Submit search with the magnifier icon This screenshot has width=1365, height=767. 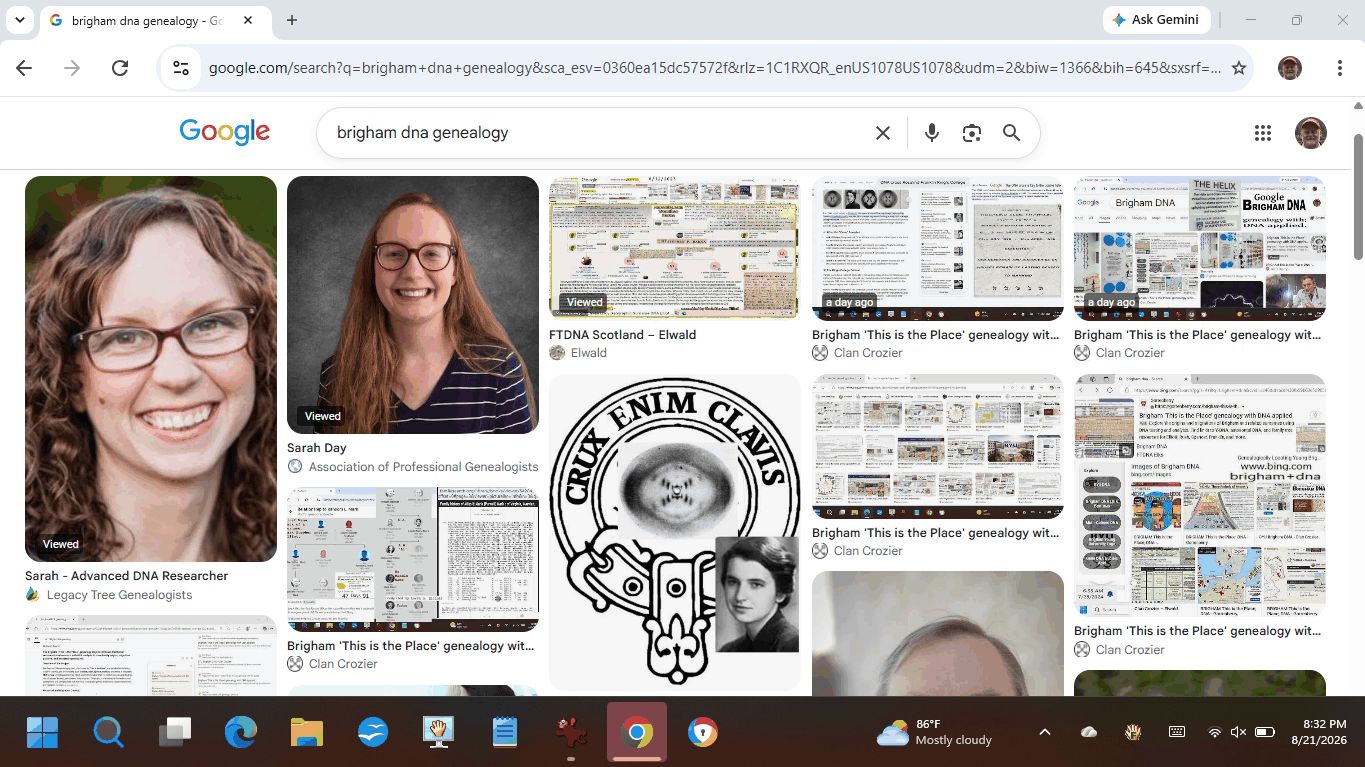(1012, 133)
